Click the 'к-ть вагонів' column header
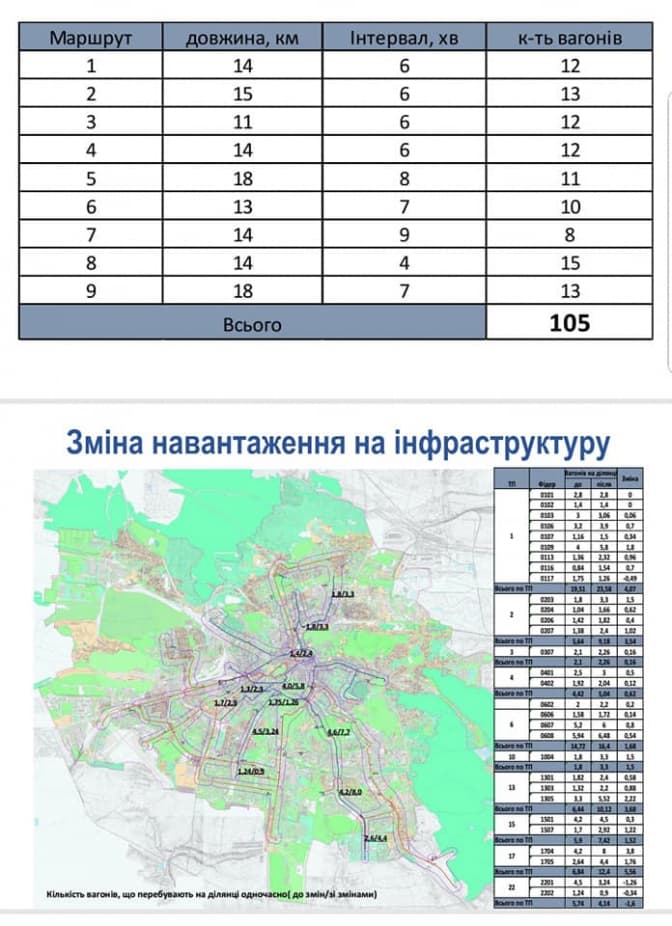 (x=570, y=38)
